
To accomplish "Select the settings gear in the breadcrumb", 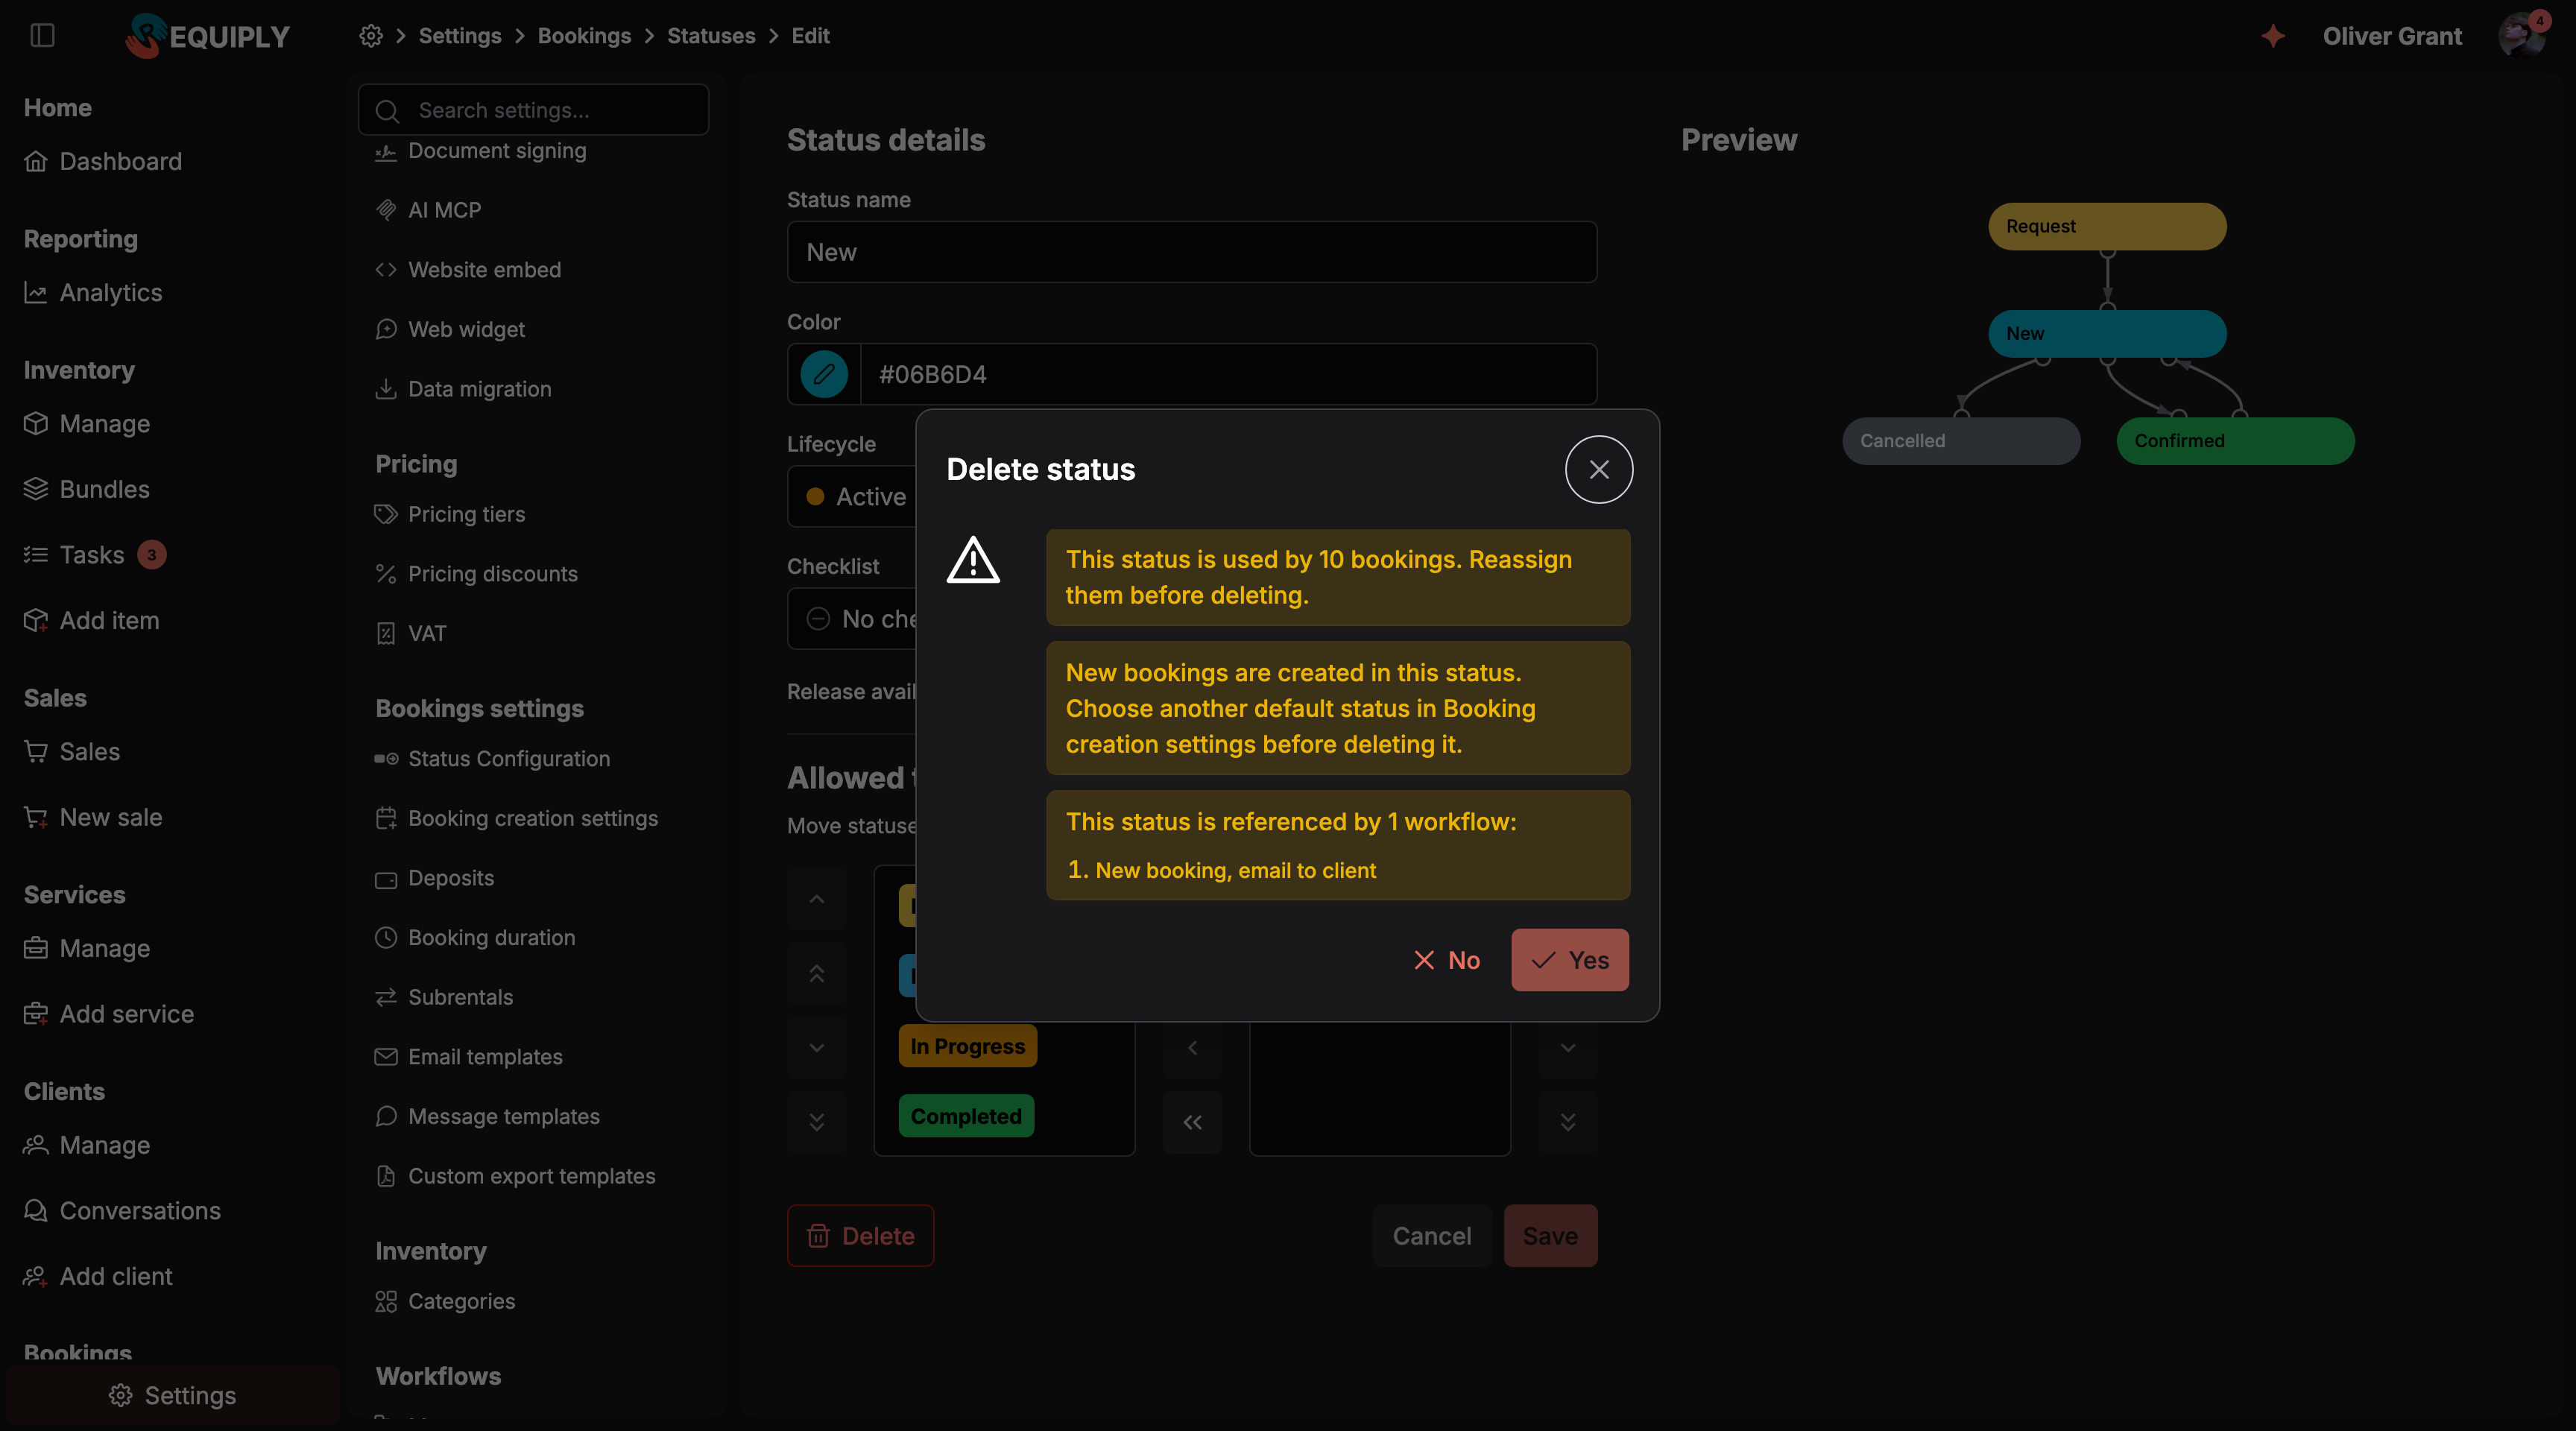I will [371, 36].
